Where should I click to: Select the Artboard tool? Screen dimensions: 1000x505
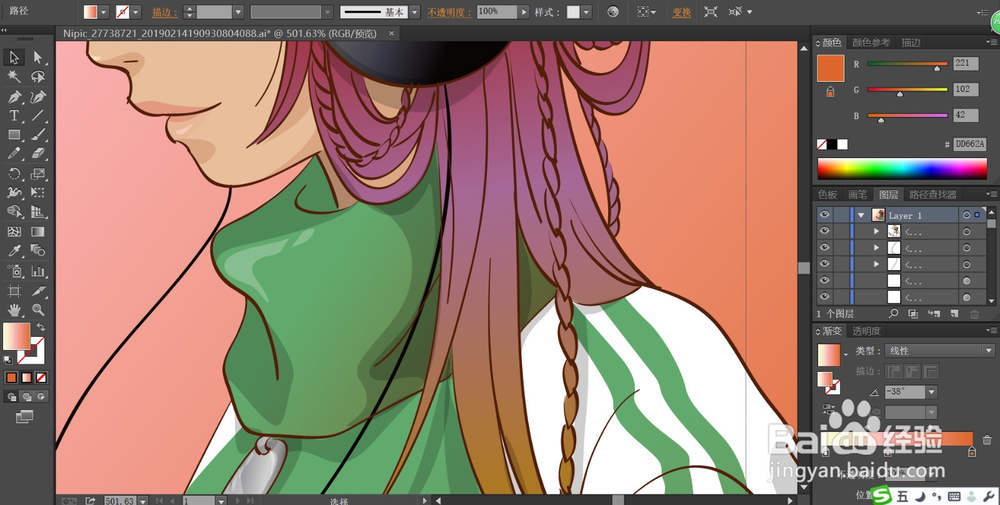pos(14,291)
